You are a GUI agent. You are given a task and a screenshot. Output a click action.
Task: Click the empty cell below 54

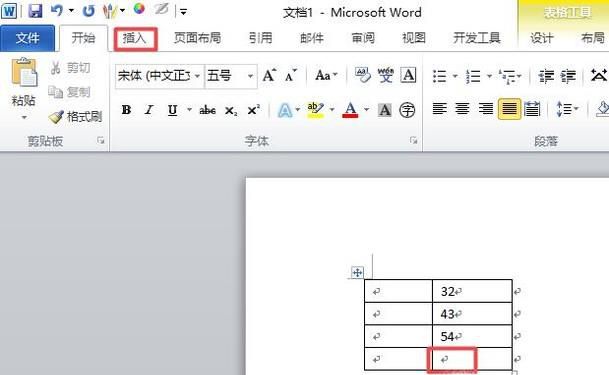472,359
